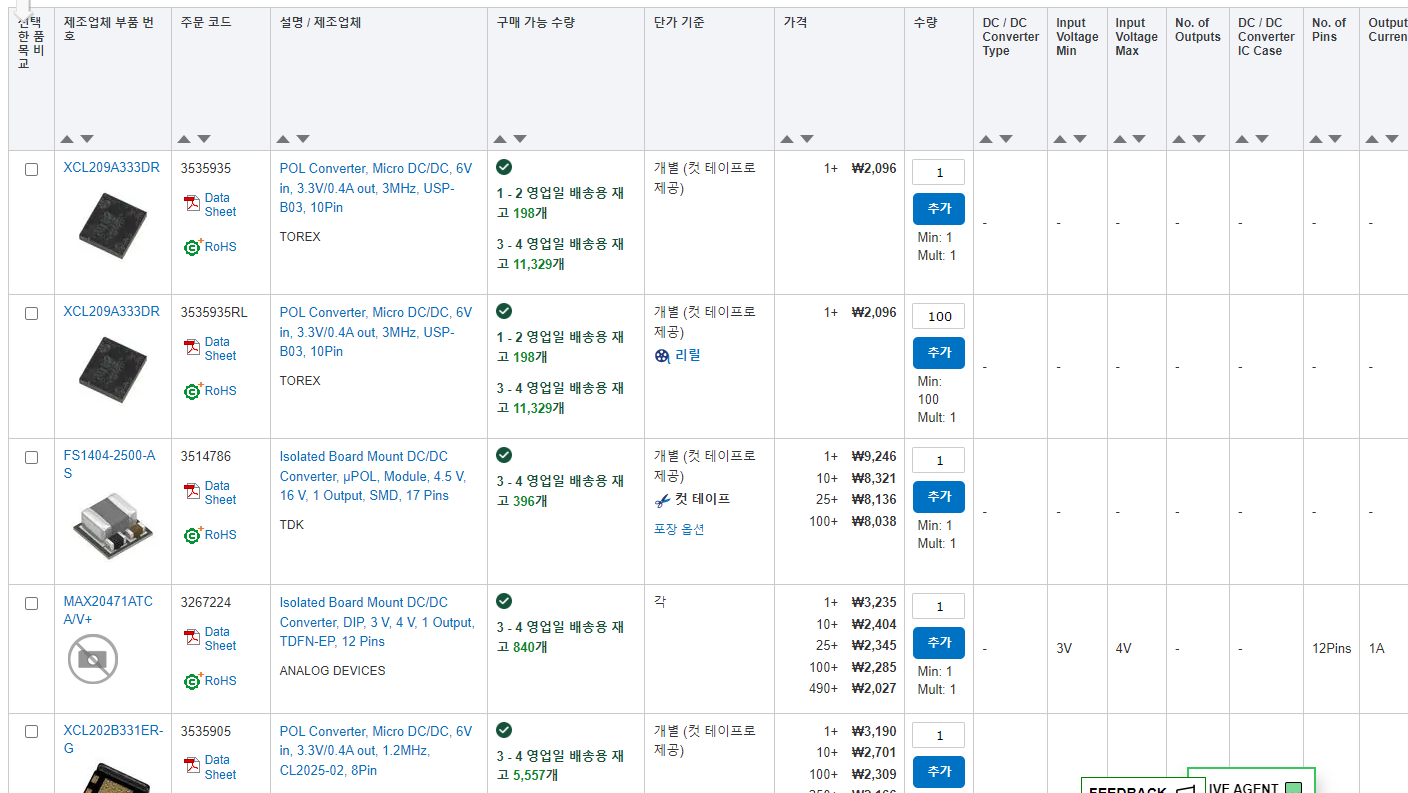
Task: Select checkbox for MAX20471ATCA/V+
Action: pyautogui.click(x=32, y=603)
